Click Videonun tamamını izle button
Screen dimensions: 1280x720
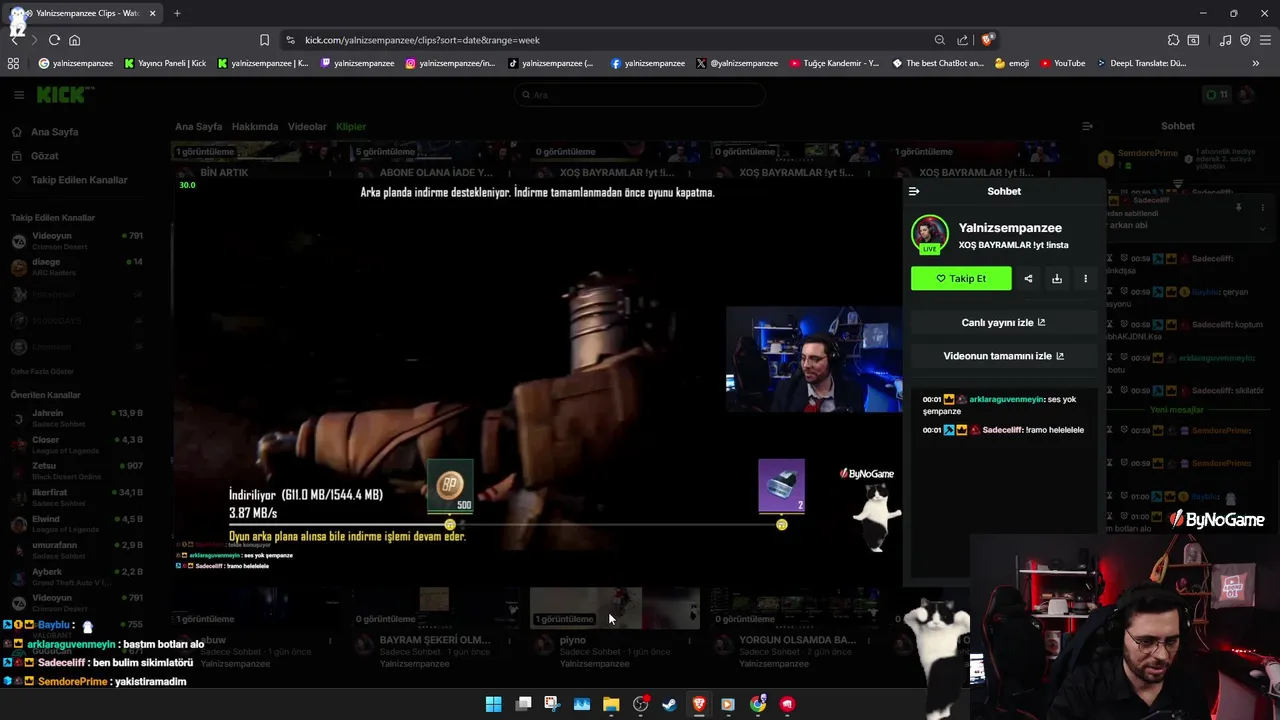[1003, 356]
